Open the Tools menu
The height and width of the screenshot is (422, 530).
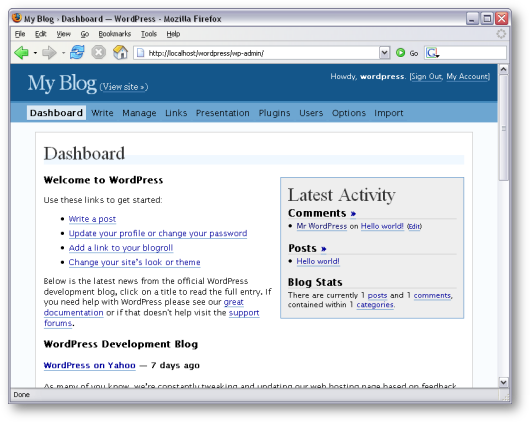pos(149,34)
